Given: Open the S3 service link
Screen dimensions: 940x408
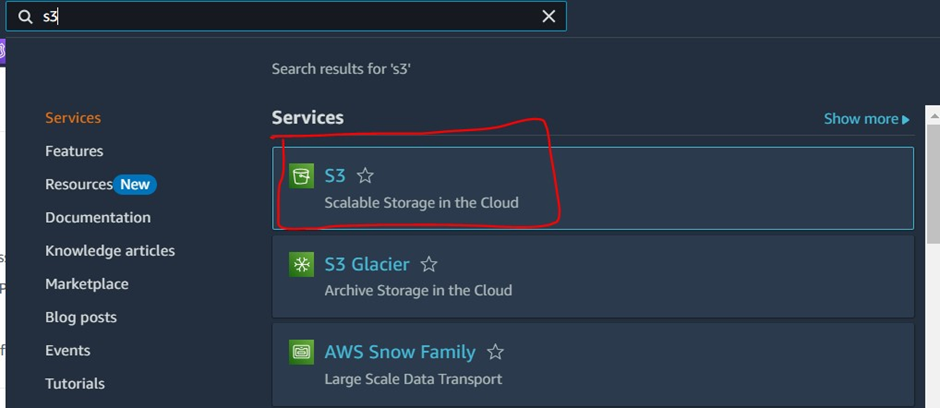Looking at the screenshot, I should [335, 176].
